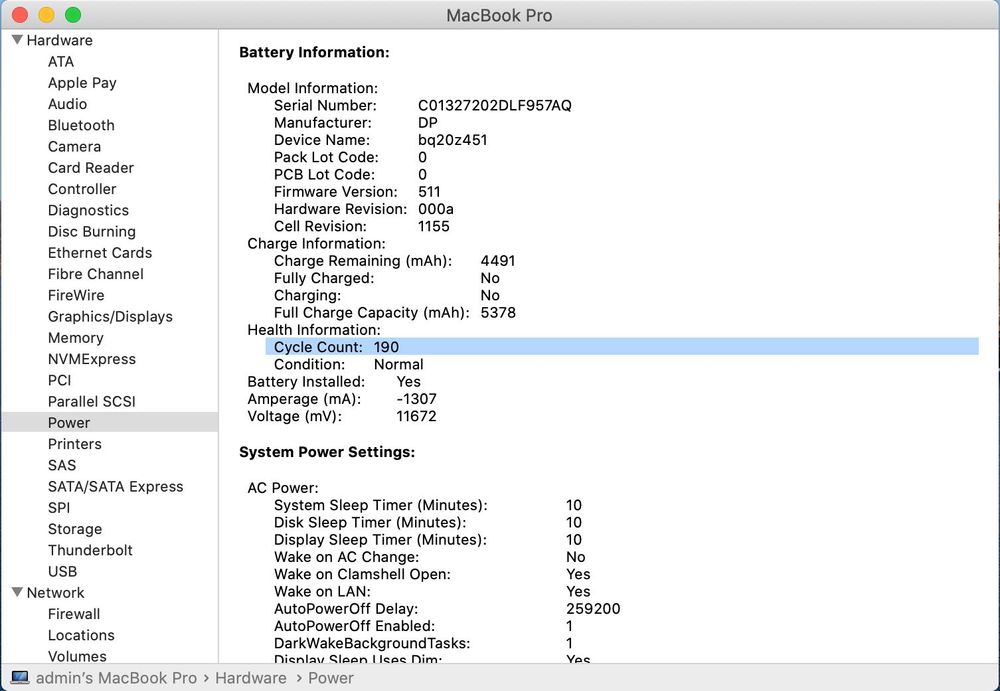This screenshot has width=1000, height=691.
Task: Select Firewall under Network
Action: click(73, 614)
